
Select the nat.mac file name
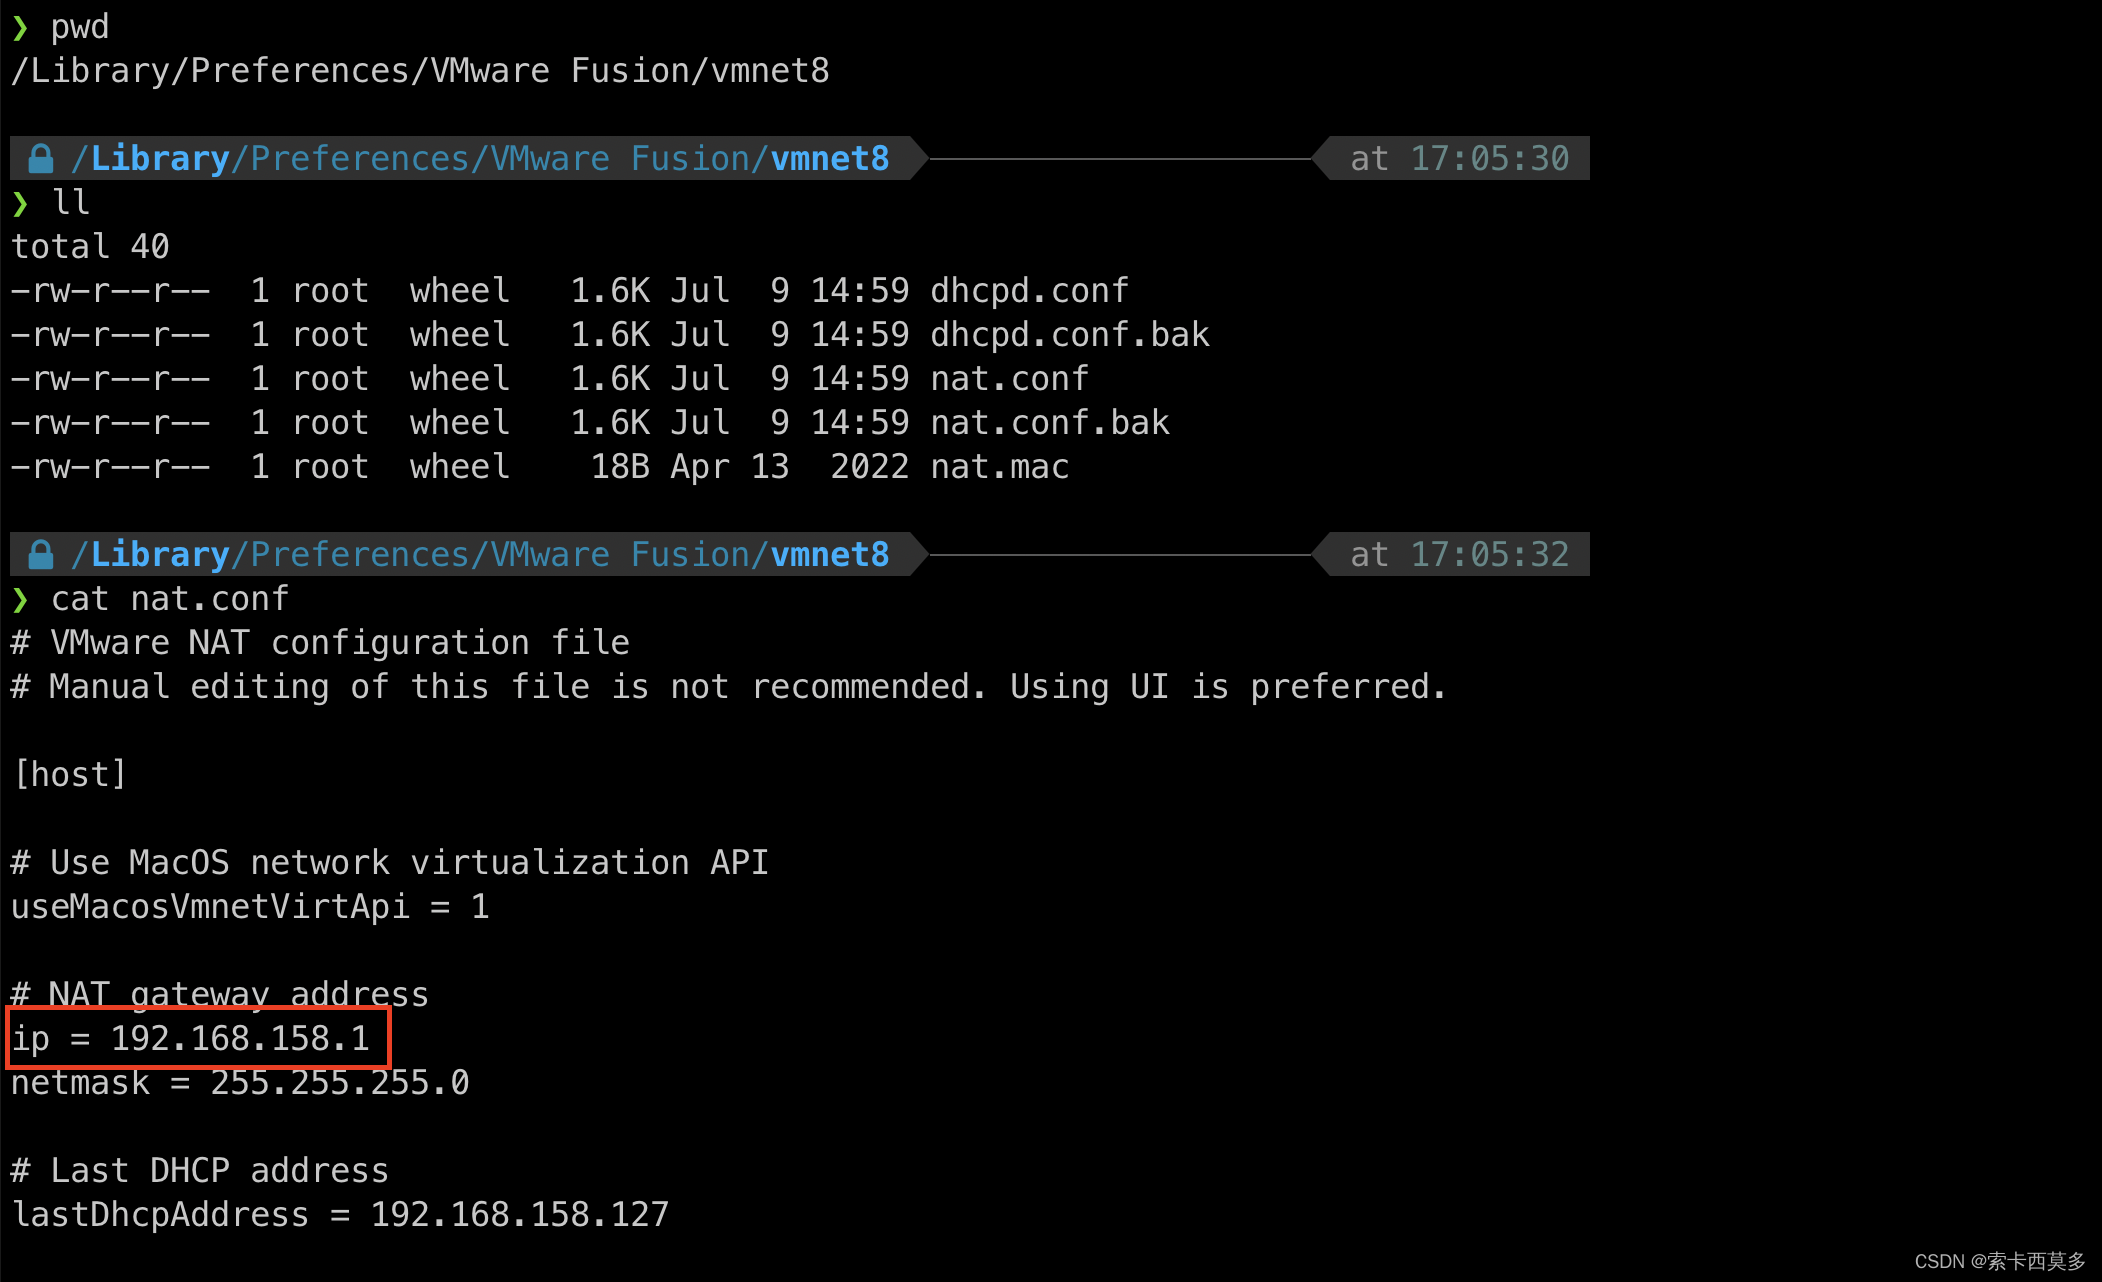(x=1000, y=466)
